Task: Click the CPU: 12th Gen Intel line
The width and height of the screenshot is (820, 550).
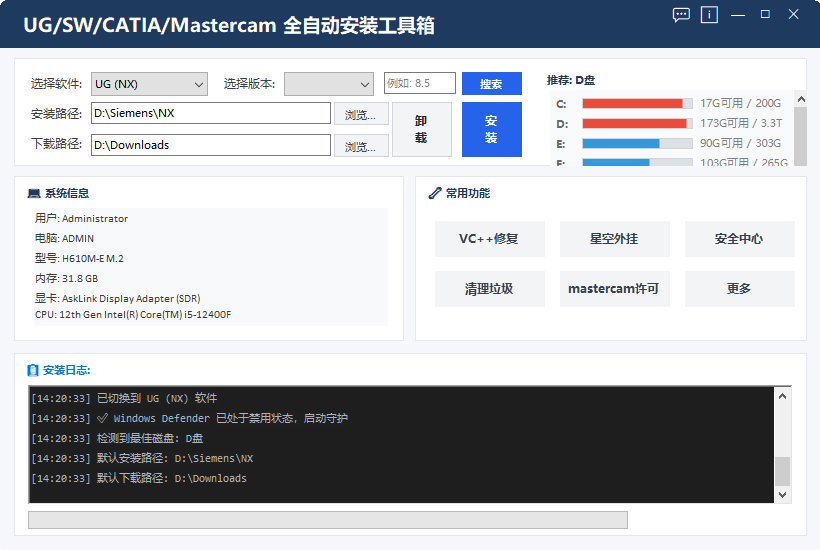Action: [133, 315]
